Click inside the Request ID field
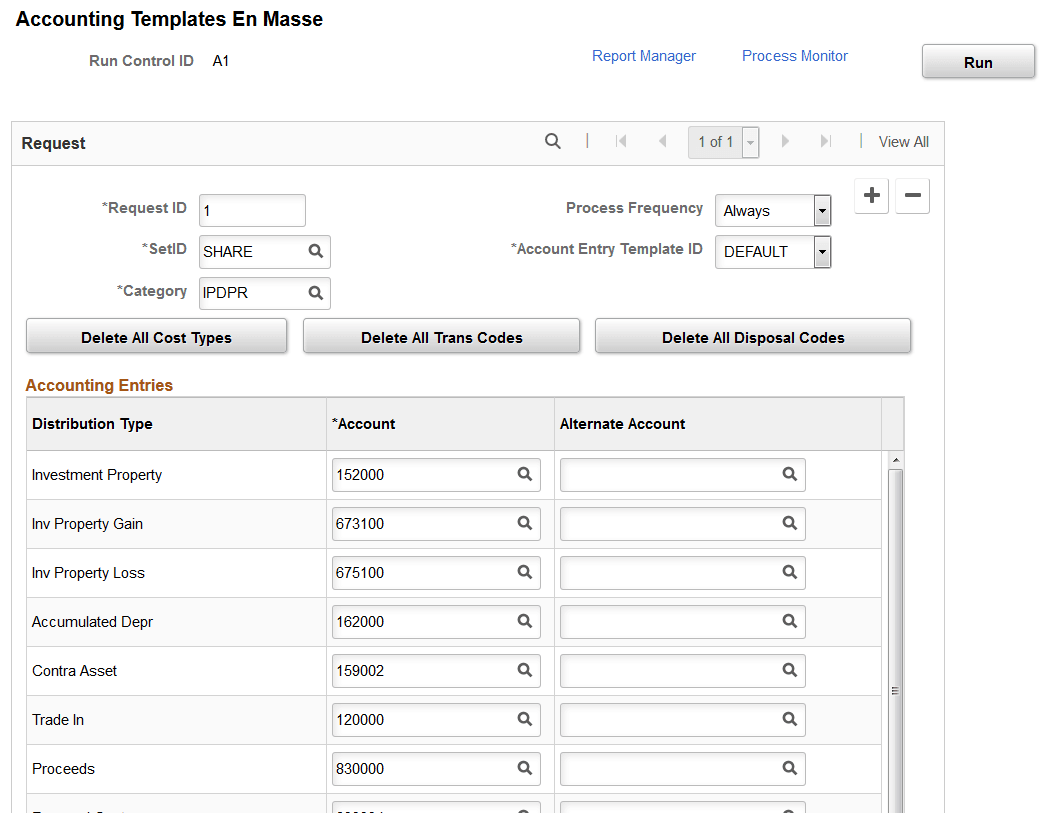Screen dimensions: 1047x813 pos(250,210)
